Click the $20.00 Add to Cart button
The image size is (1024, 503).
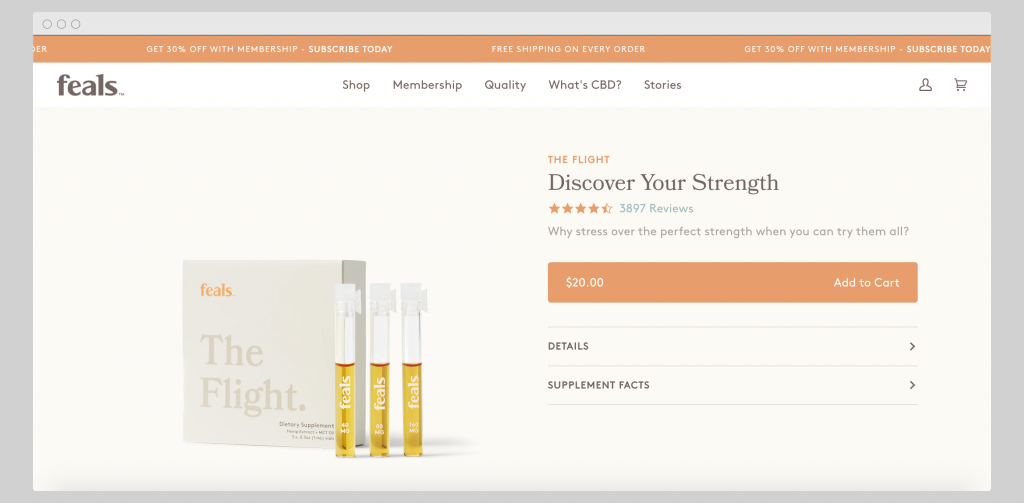tap(732, 282)
